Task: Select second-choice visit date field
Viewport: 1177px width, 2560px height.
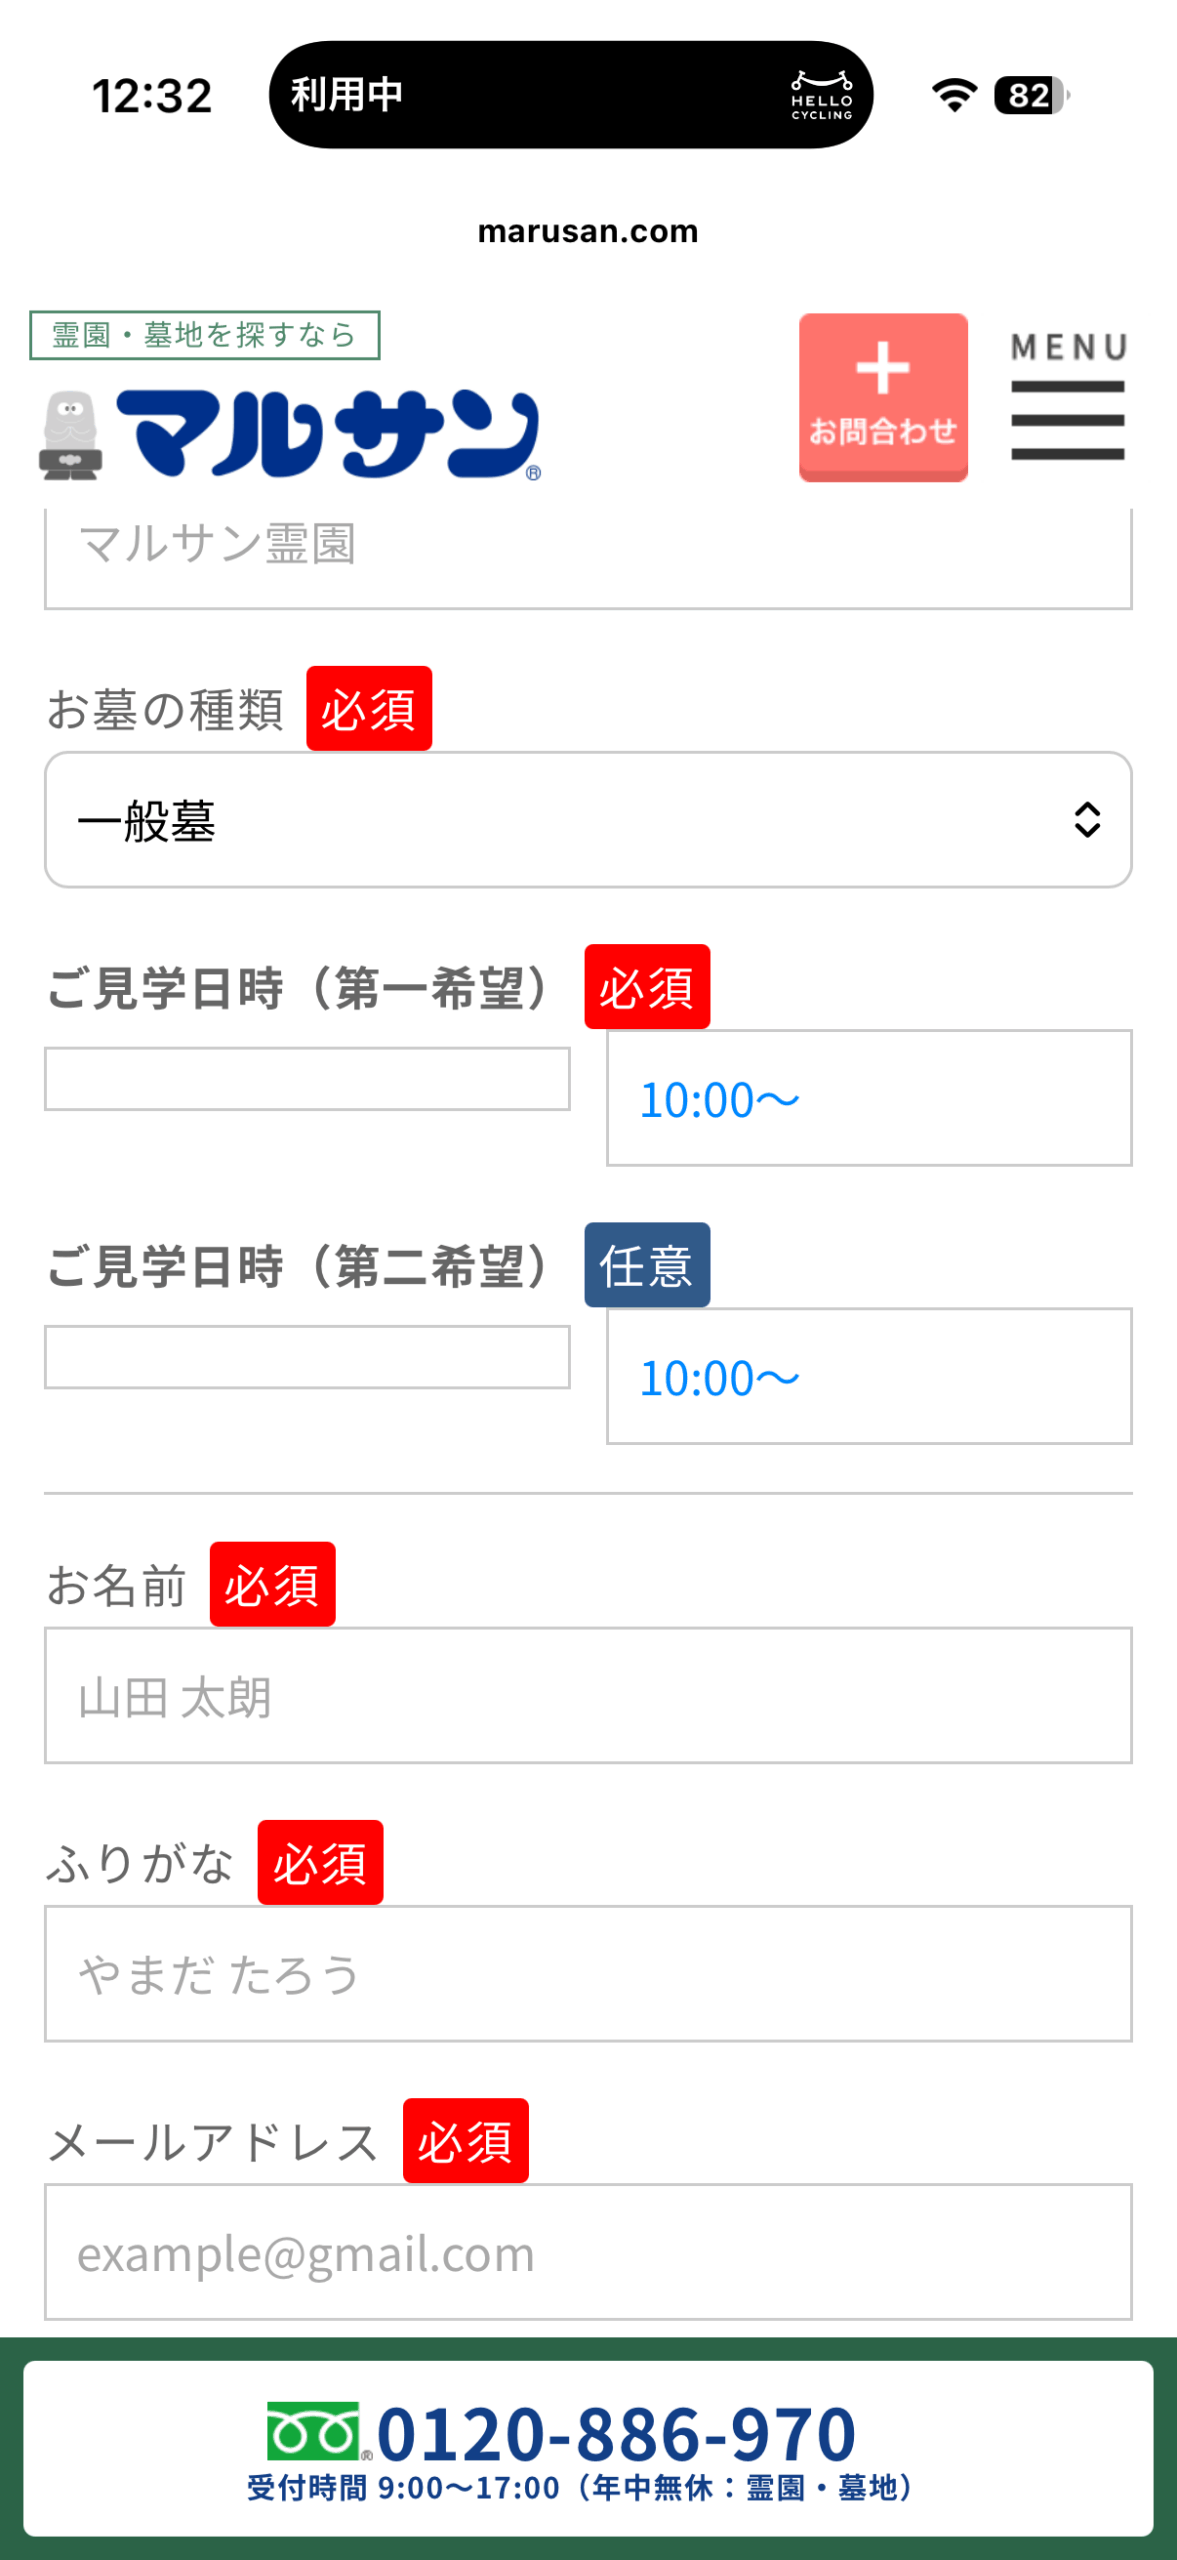Action: (307, 1357)
